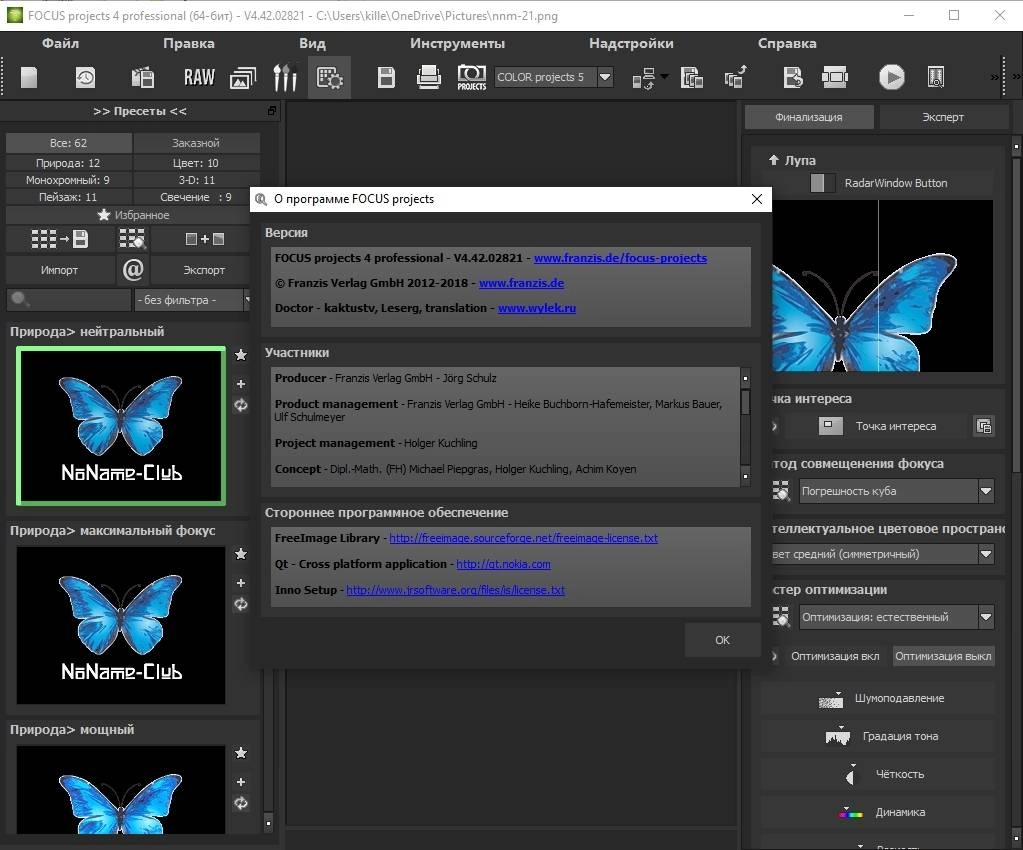
Task: Open the FreeImage license link
Action: [x=523, y=538]
